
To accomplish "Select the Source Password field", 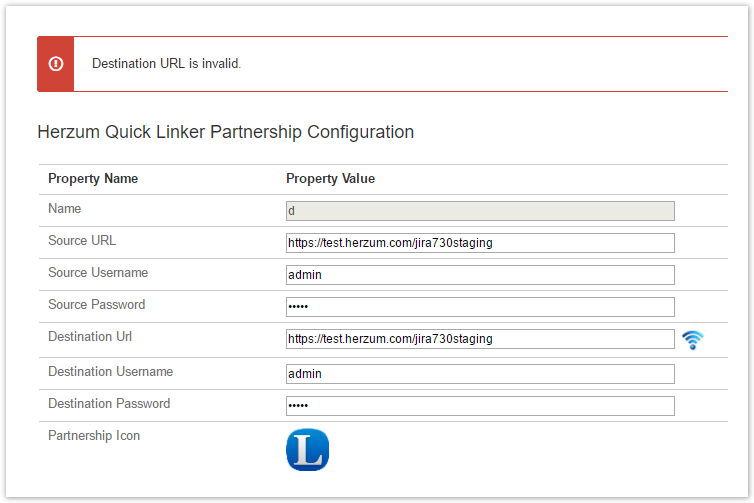I will click(480, 307).
